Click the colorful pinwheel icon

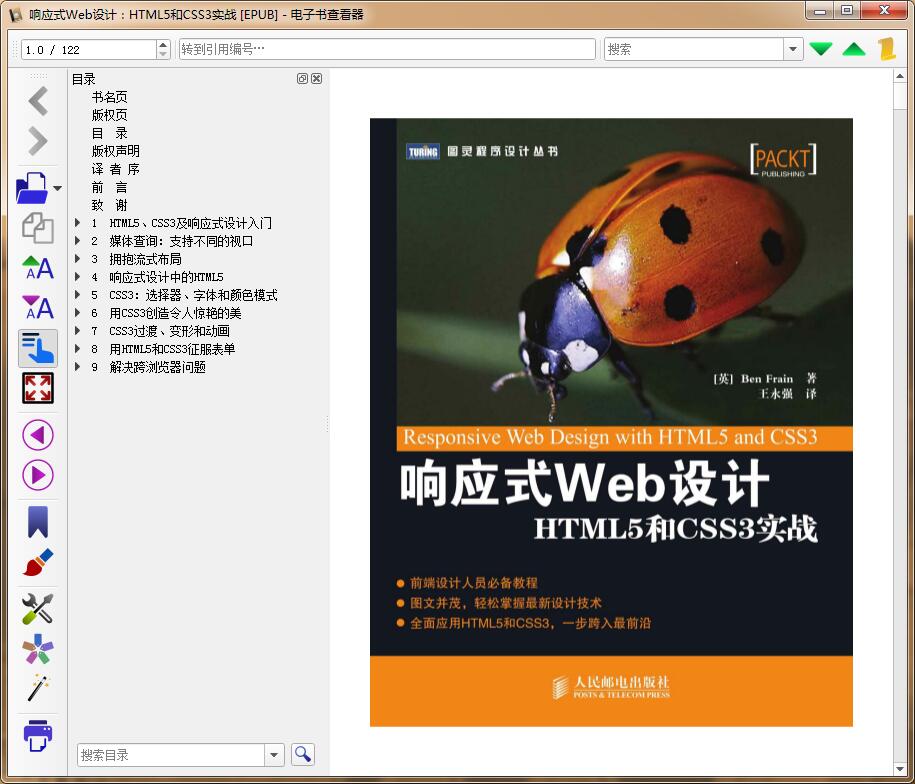pos(38,649)
